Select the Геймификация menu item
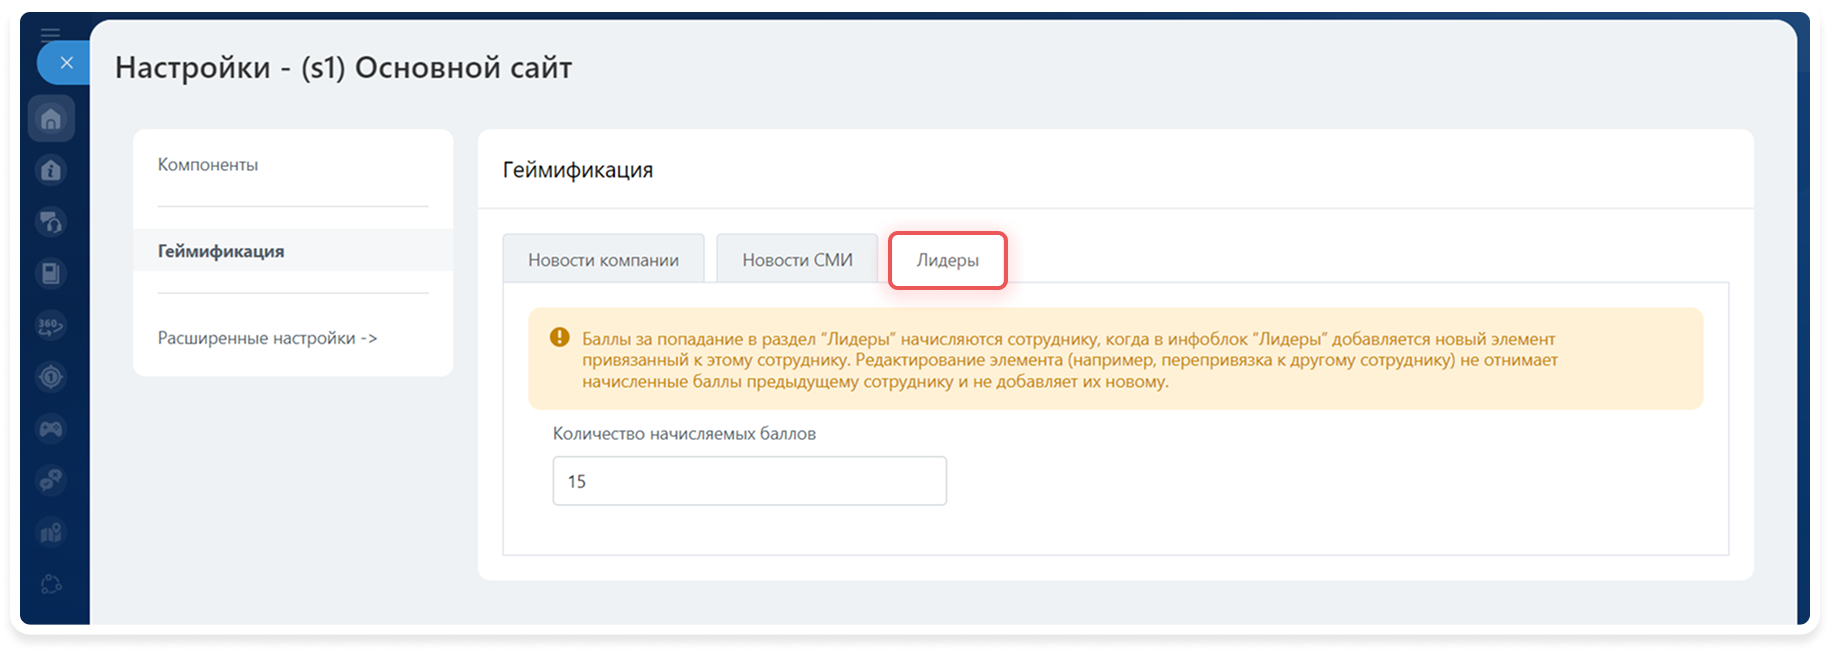The width and height of the screenshot is (1830, 653). (293, 251)
